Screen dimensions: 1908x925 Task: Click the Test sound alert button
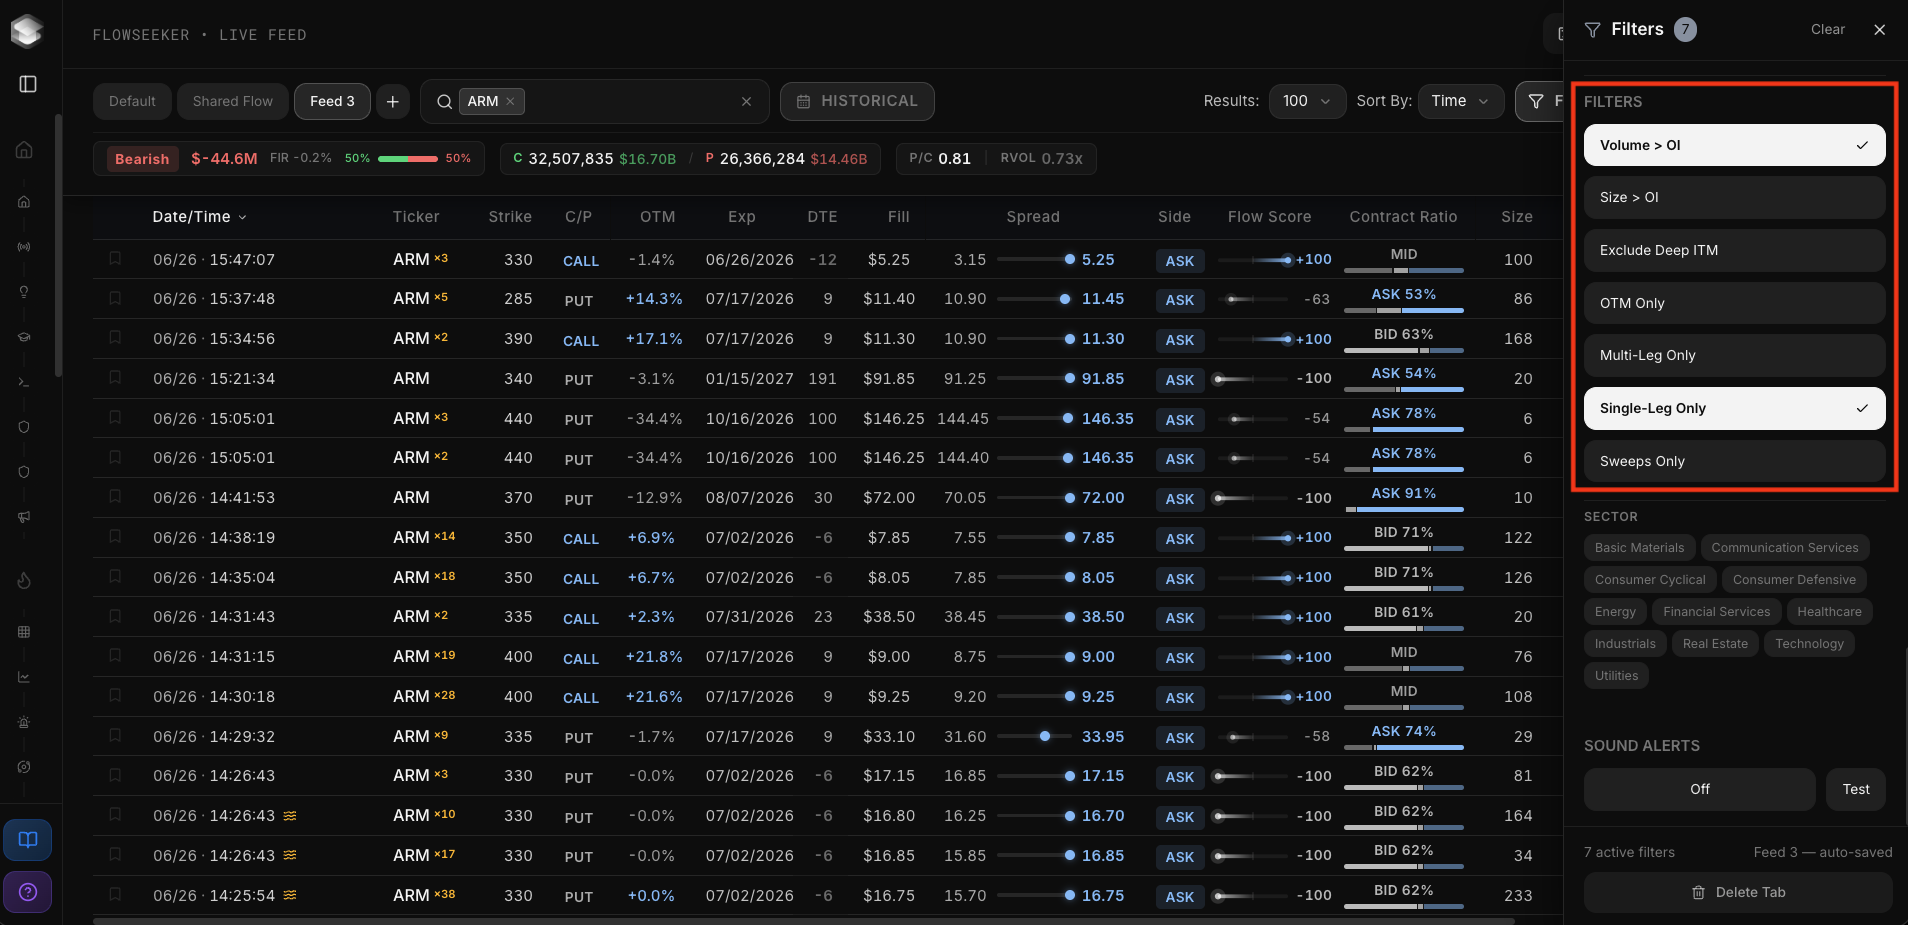coord(1856,789)
